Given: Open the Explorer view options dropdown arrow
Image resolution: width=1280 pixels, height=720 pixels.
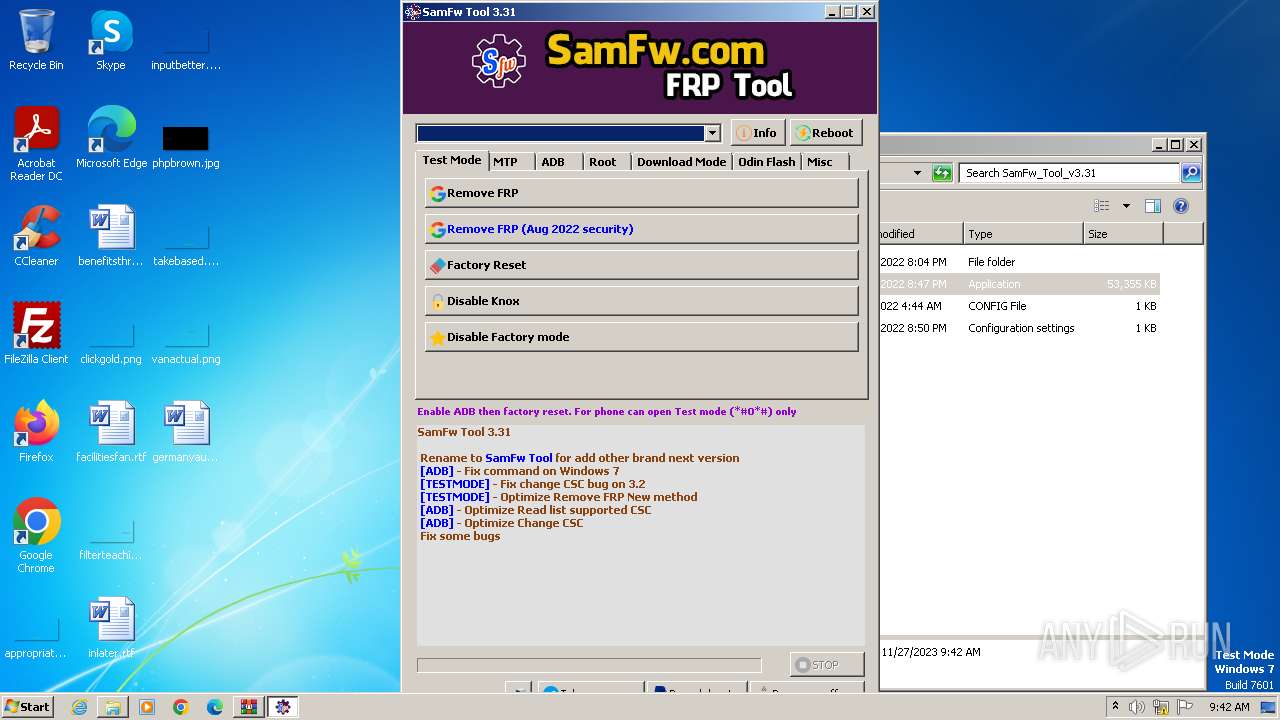Looking at the screenshot, I should [x=1126, y=206].
